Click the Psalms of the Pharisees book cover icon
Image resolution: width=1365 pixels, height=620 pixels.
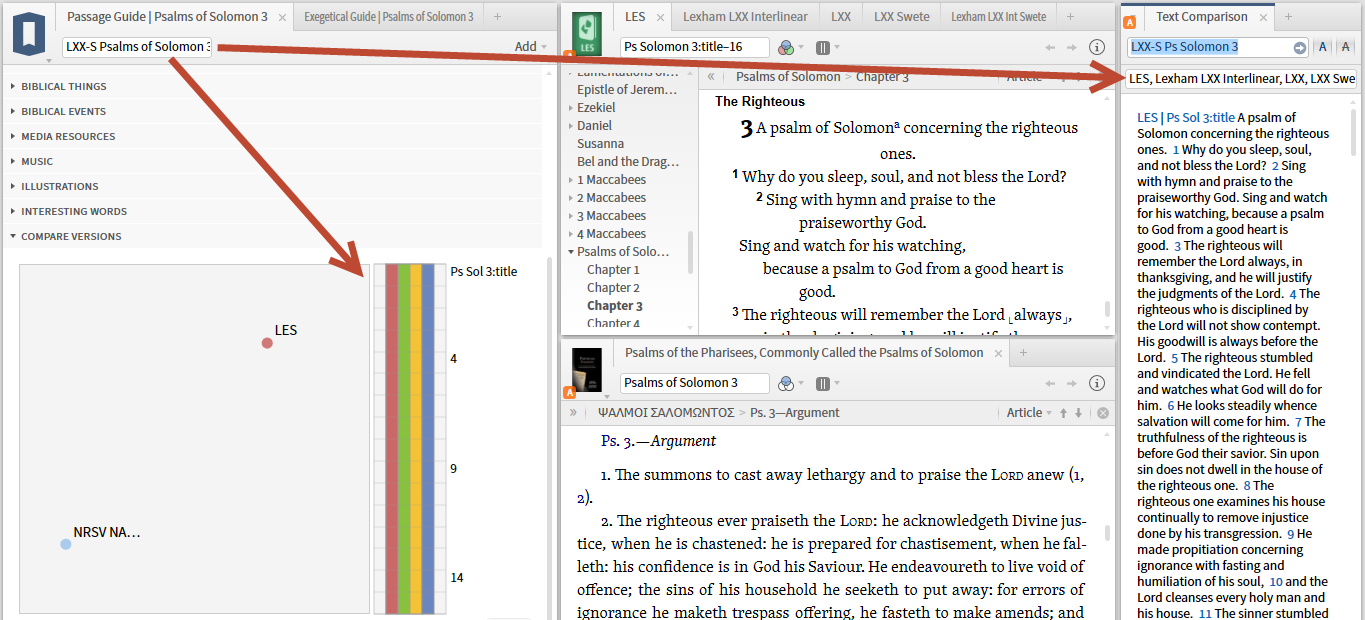click(x=588, y=369)
